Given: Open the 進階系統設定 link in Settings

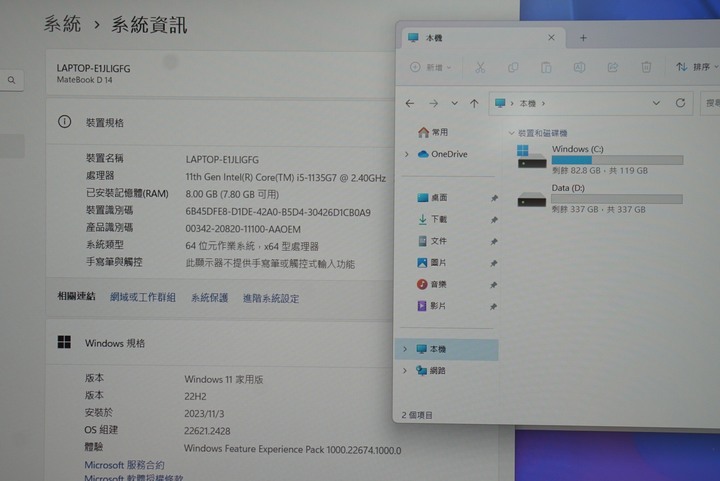Looking at the screenshot, I should coord(271,298).
